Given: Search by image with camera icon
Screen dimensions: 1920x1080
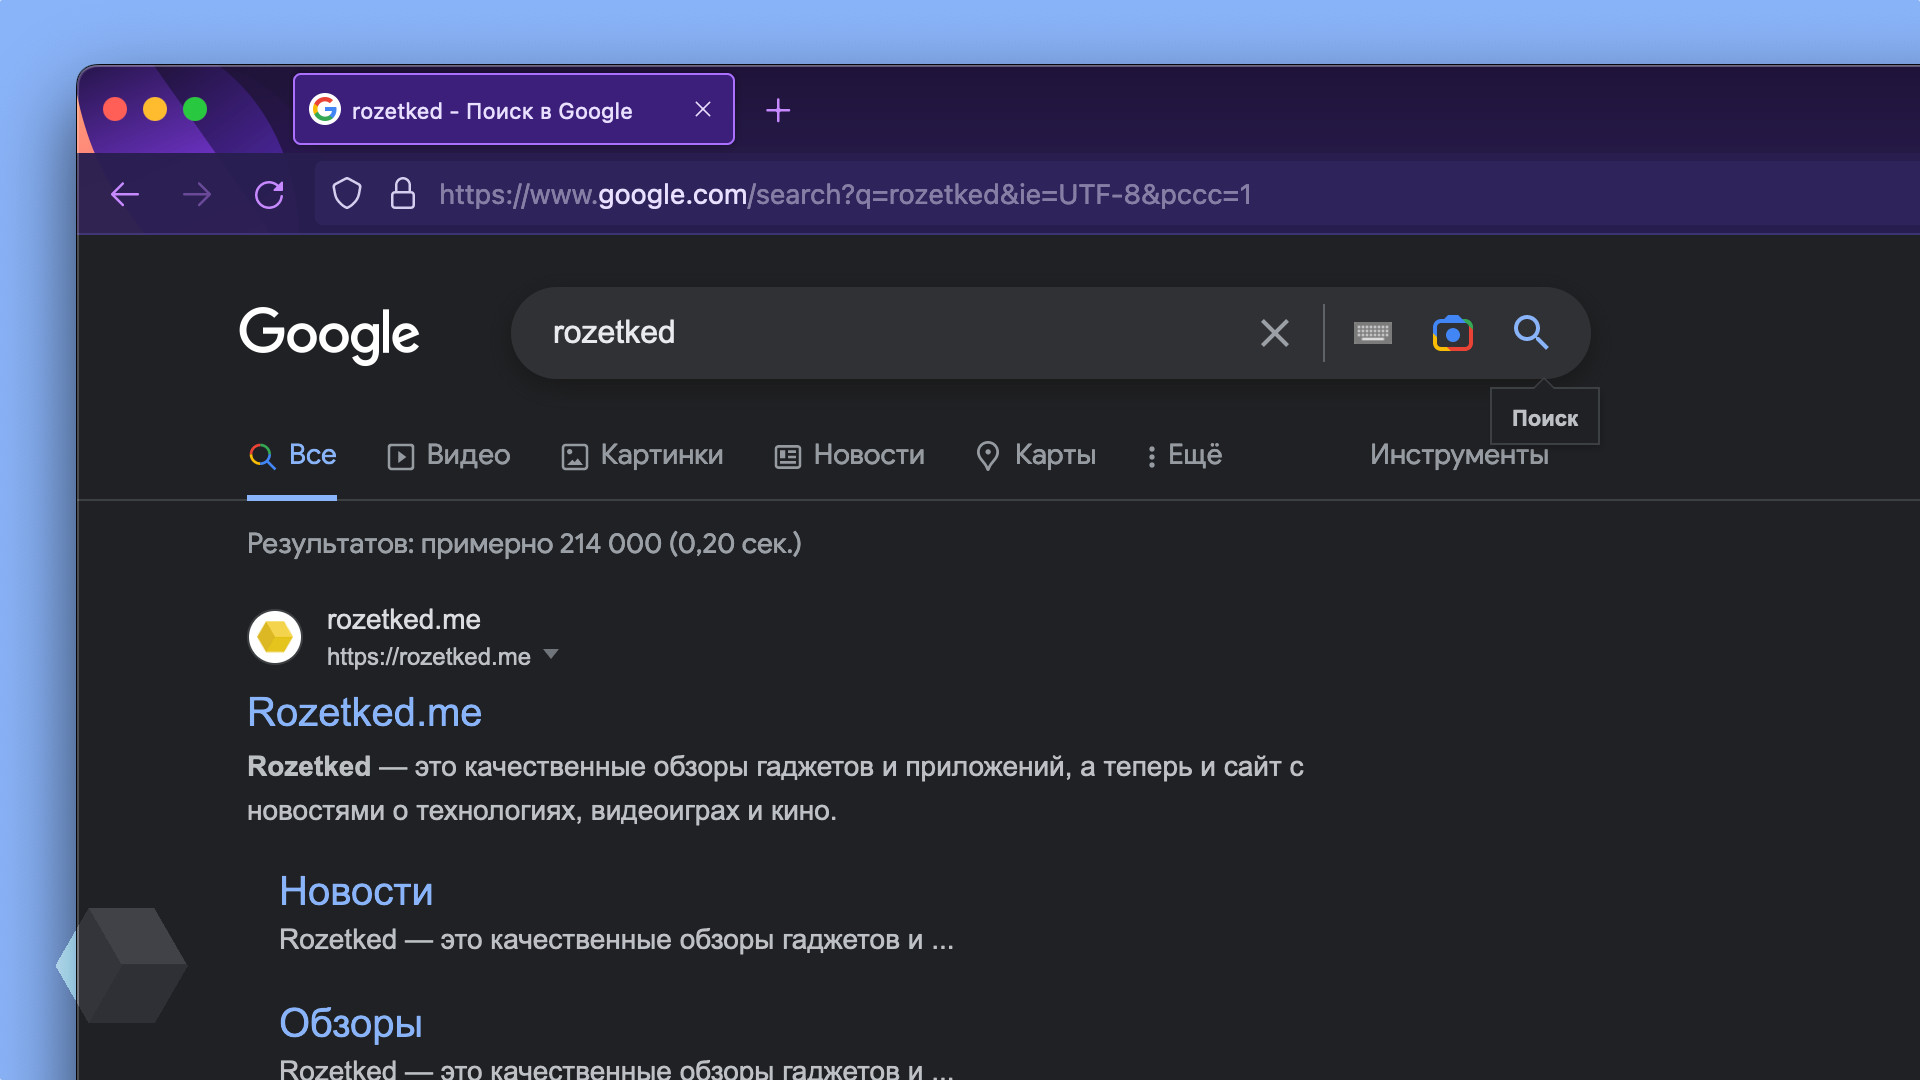Looking at the screenshot, I should click(1452, 333).
